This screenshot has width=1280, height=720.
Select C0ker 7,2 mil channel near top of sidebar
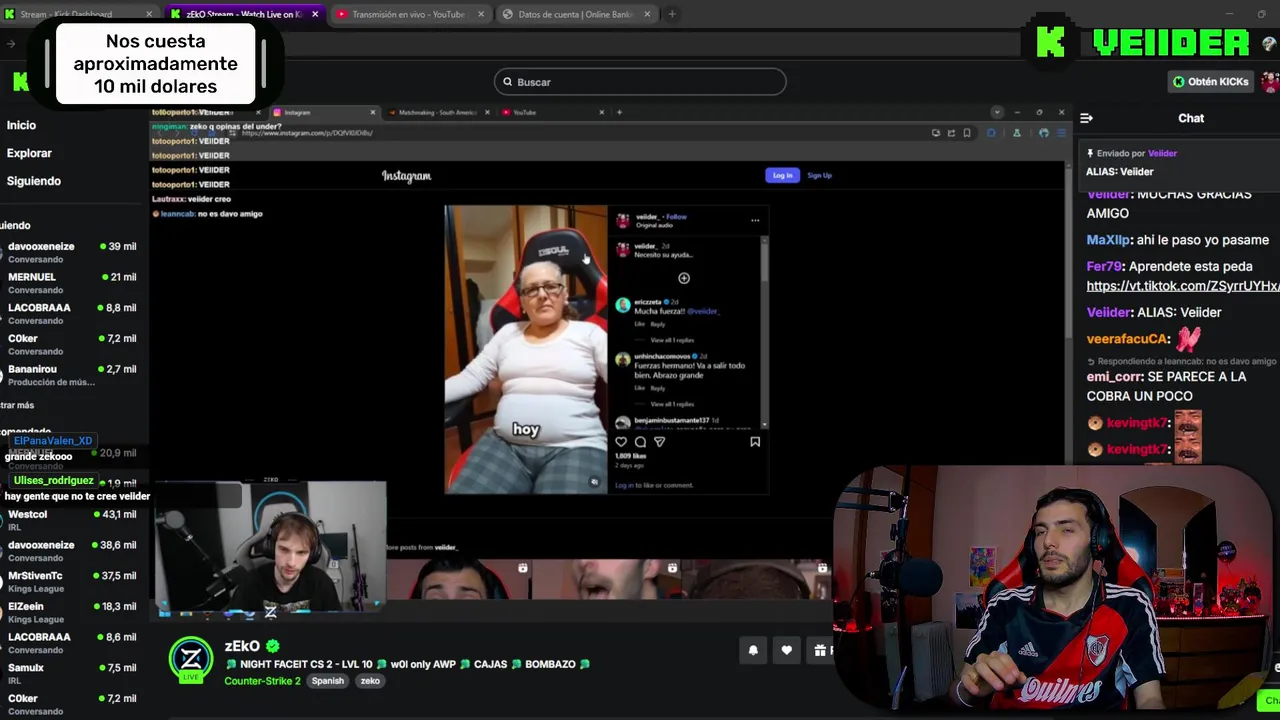pos(70,344)
